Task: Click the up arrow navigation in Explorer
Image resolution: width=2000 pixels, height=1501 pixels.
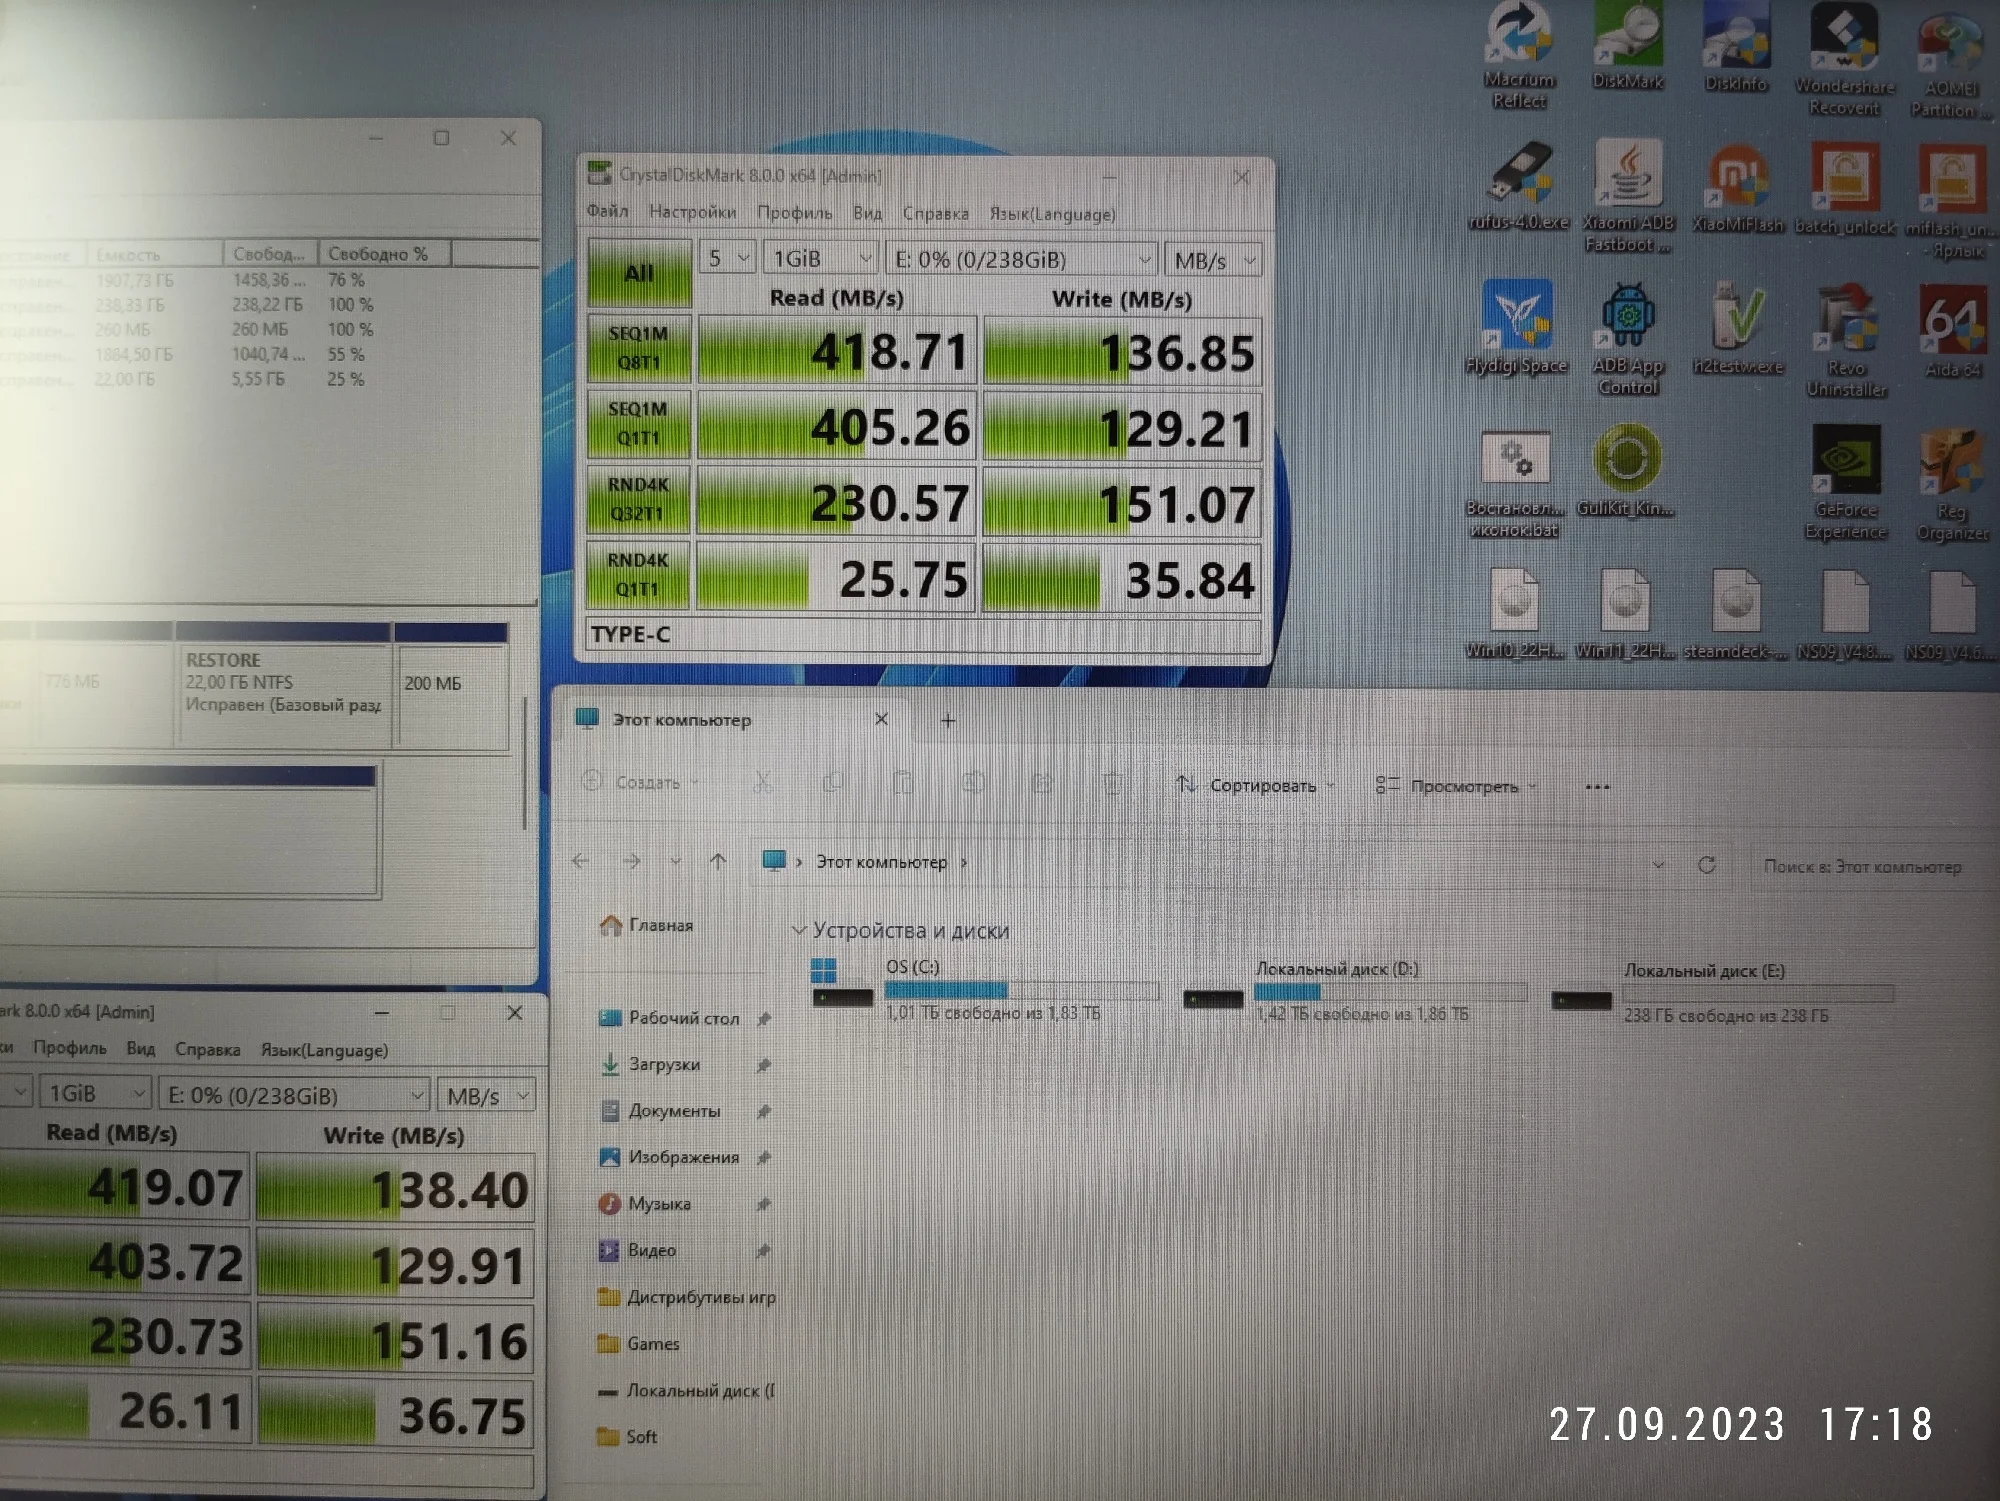Action: (718, 861)
